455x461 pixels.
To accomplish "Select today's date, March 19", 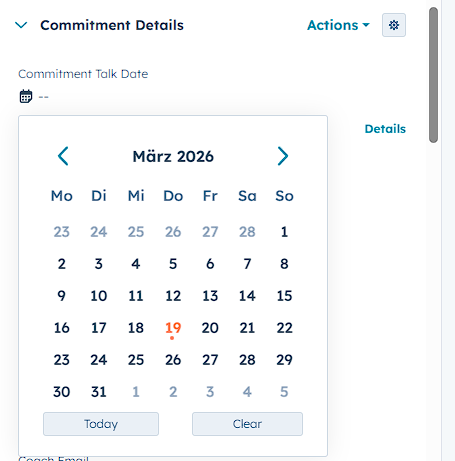I will coord(173,328).
